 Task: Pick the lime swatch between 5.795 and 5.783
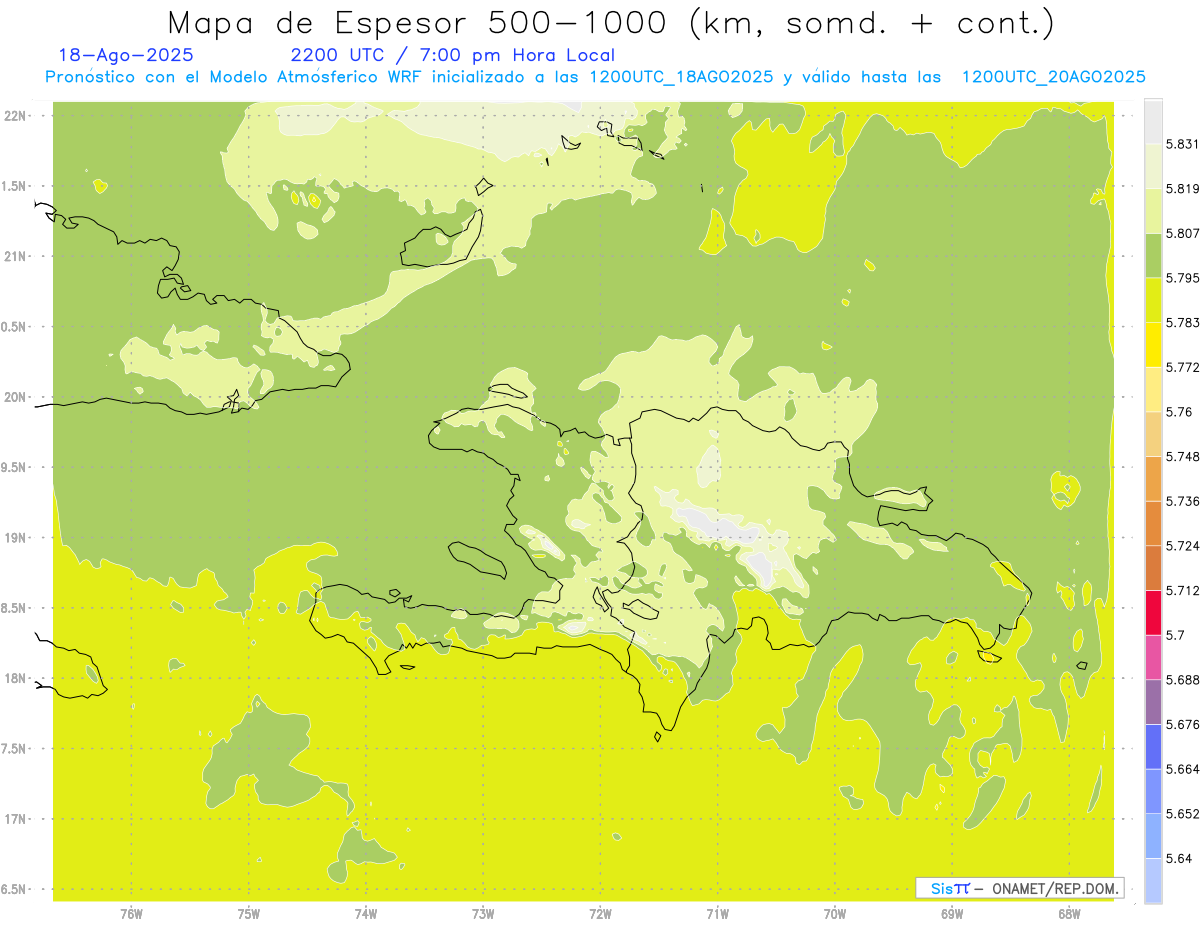pos(1153,300)
